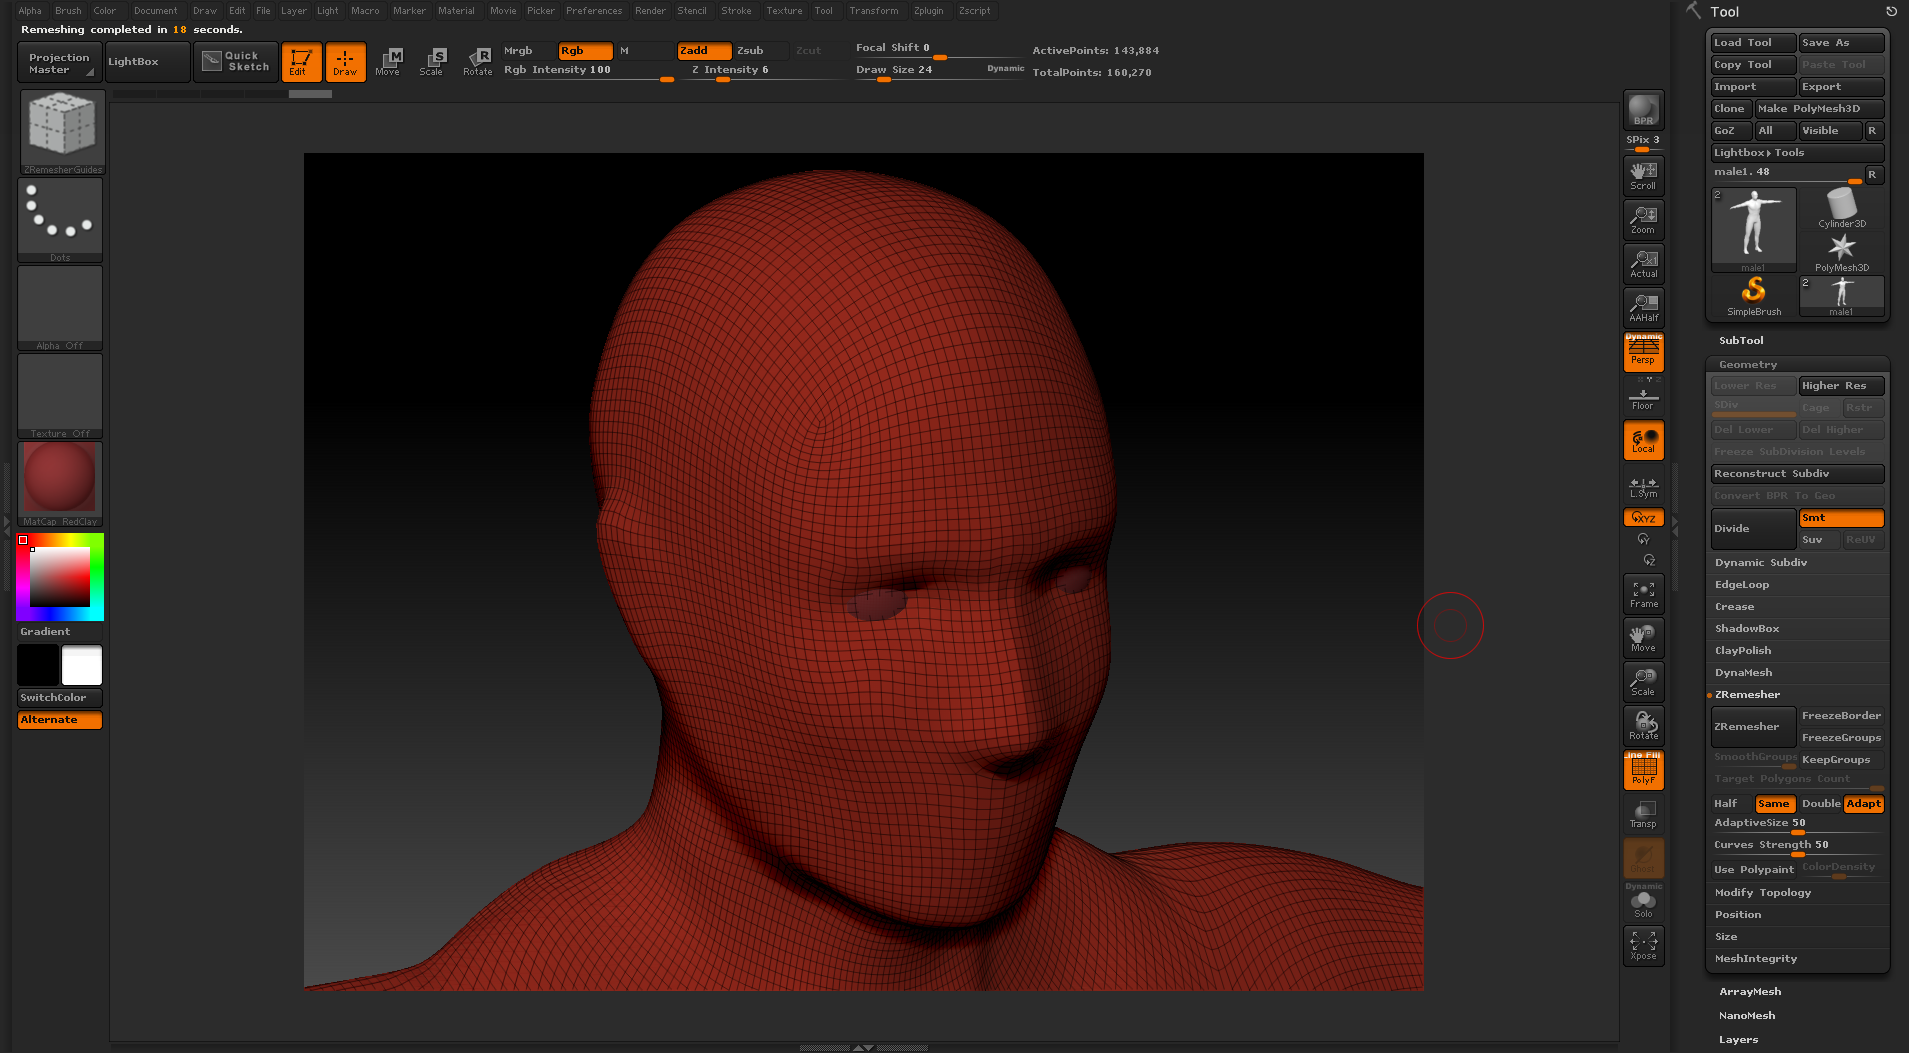1909x1053 pixels.
Task: Open the Zplugin menu
Action: [x=928, y=11]
